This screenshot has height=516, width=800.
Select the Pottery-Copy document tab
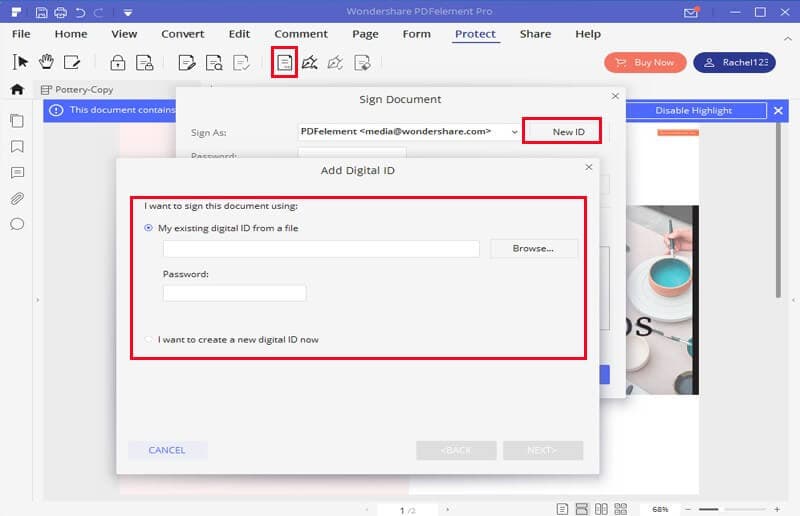[84, 90]
